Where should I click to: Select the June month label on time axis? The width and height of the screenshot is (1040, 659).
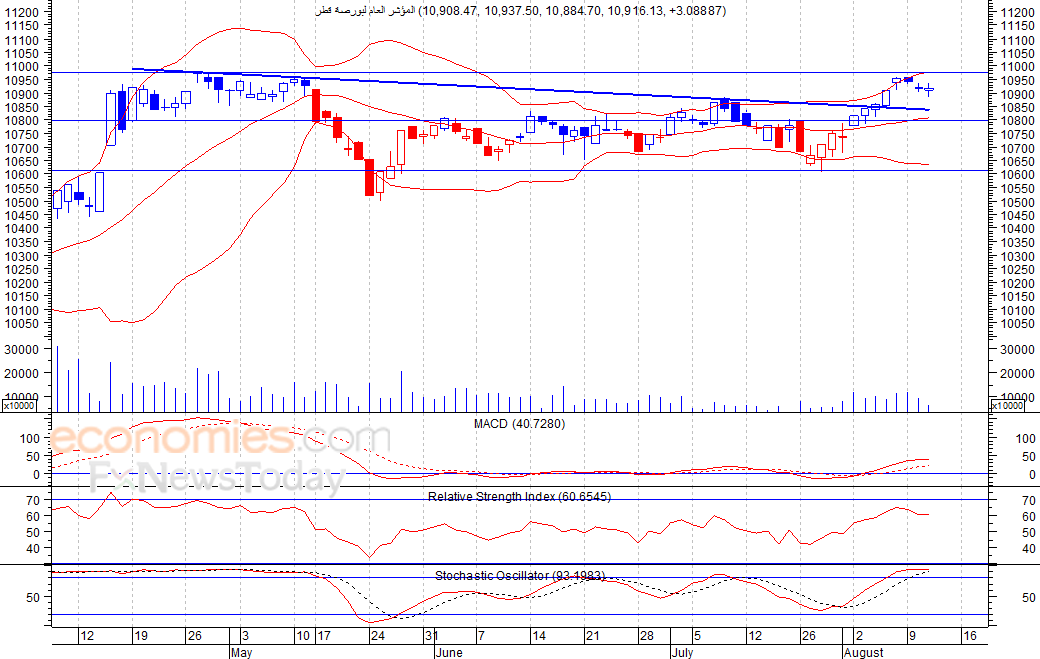(x=449, y=652)
